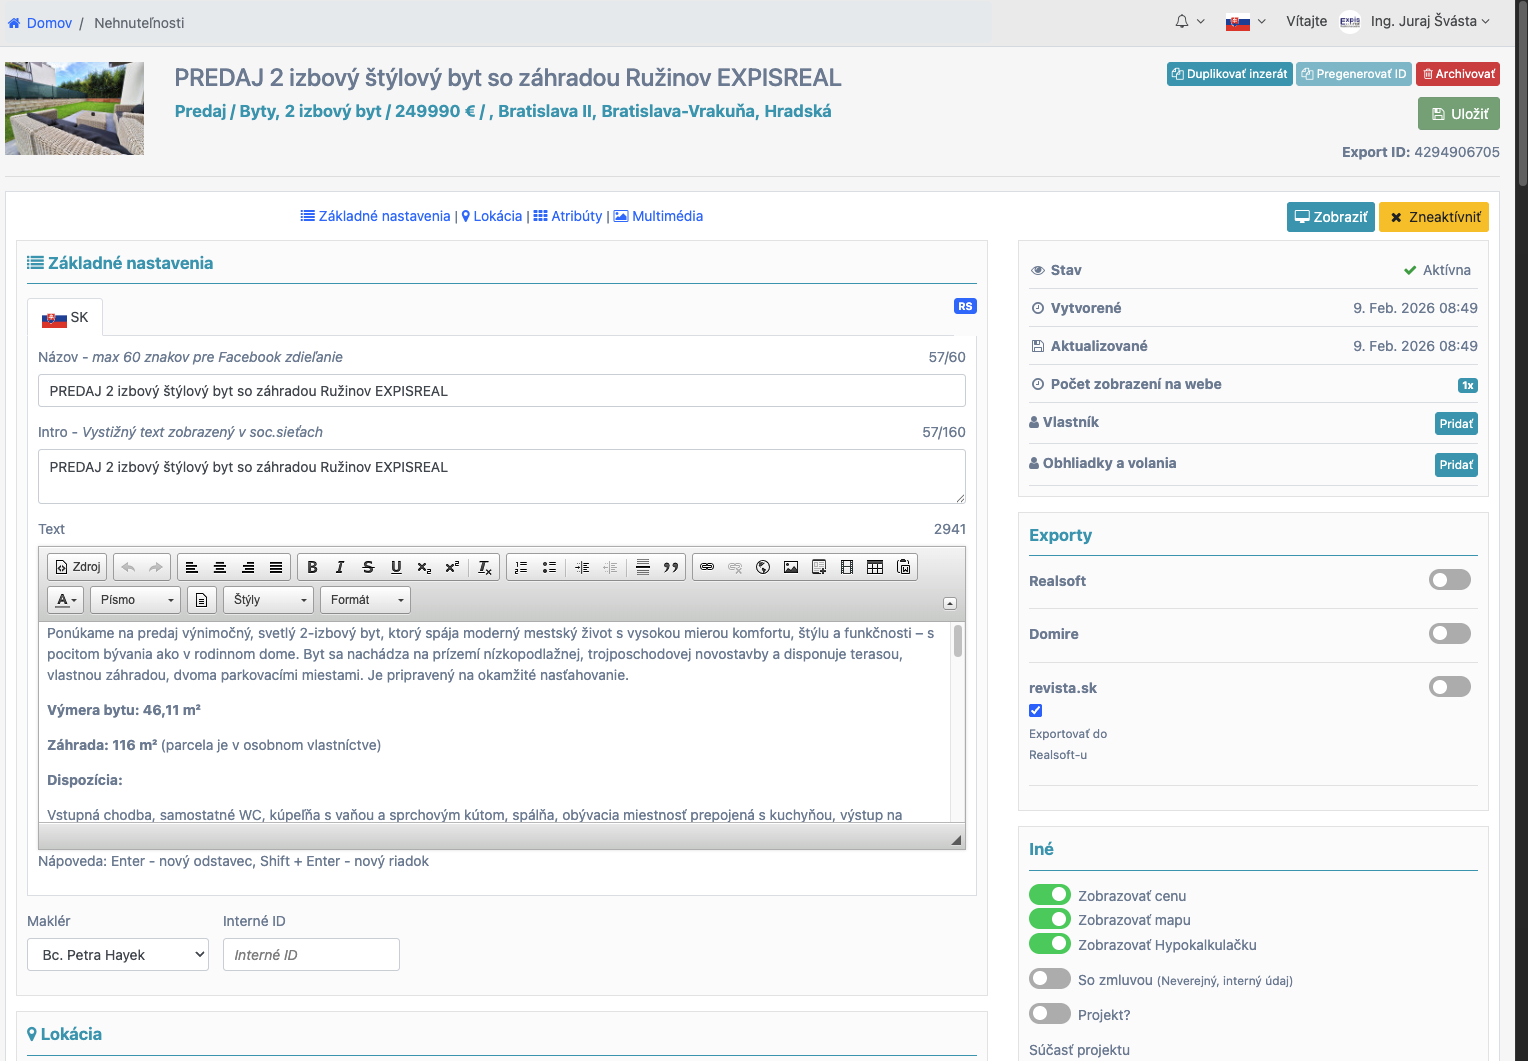
Task: Click the block quote icon
Action: pos(671,567)
